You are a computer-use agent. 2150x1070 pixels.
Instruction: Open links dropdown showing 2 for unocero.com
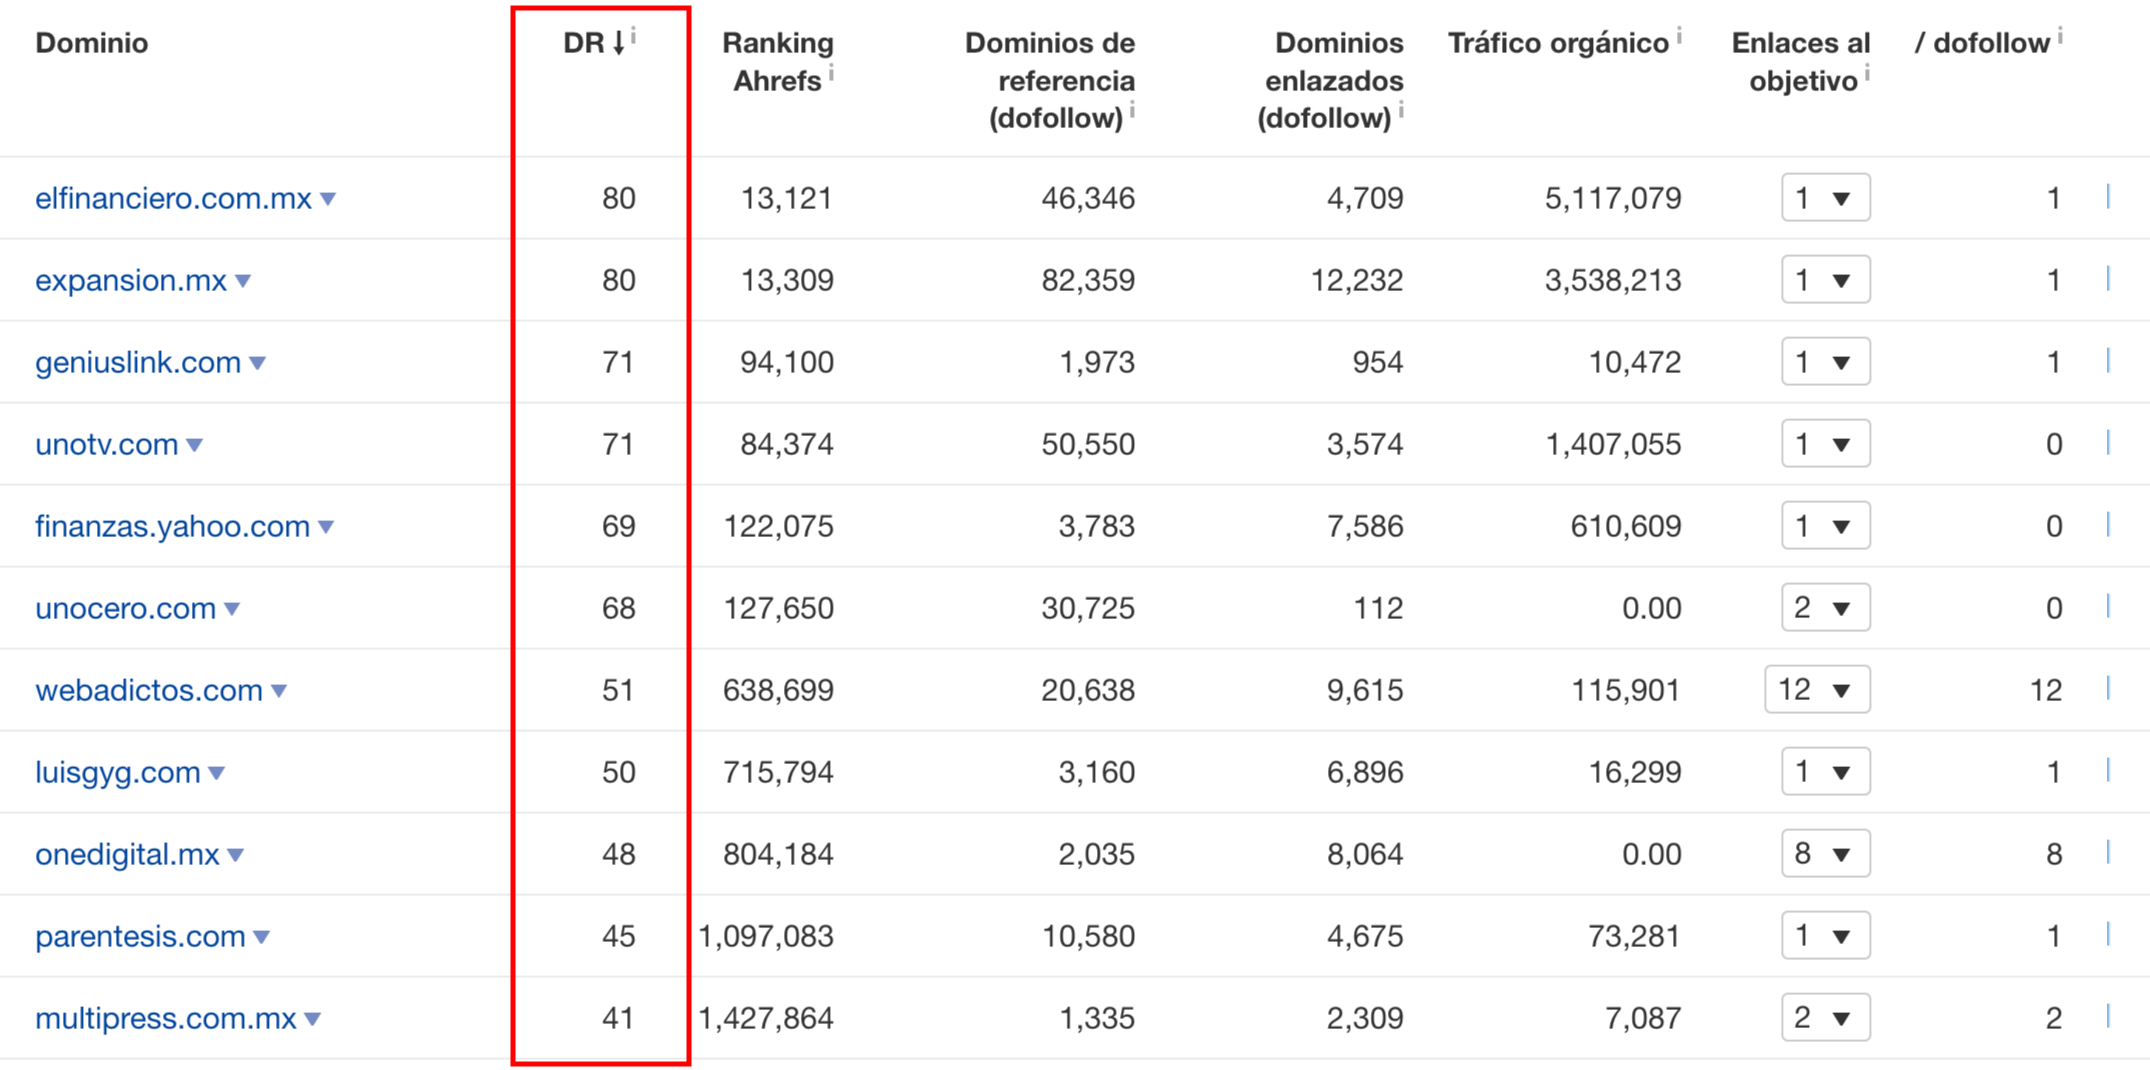point(1825,608)
